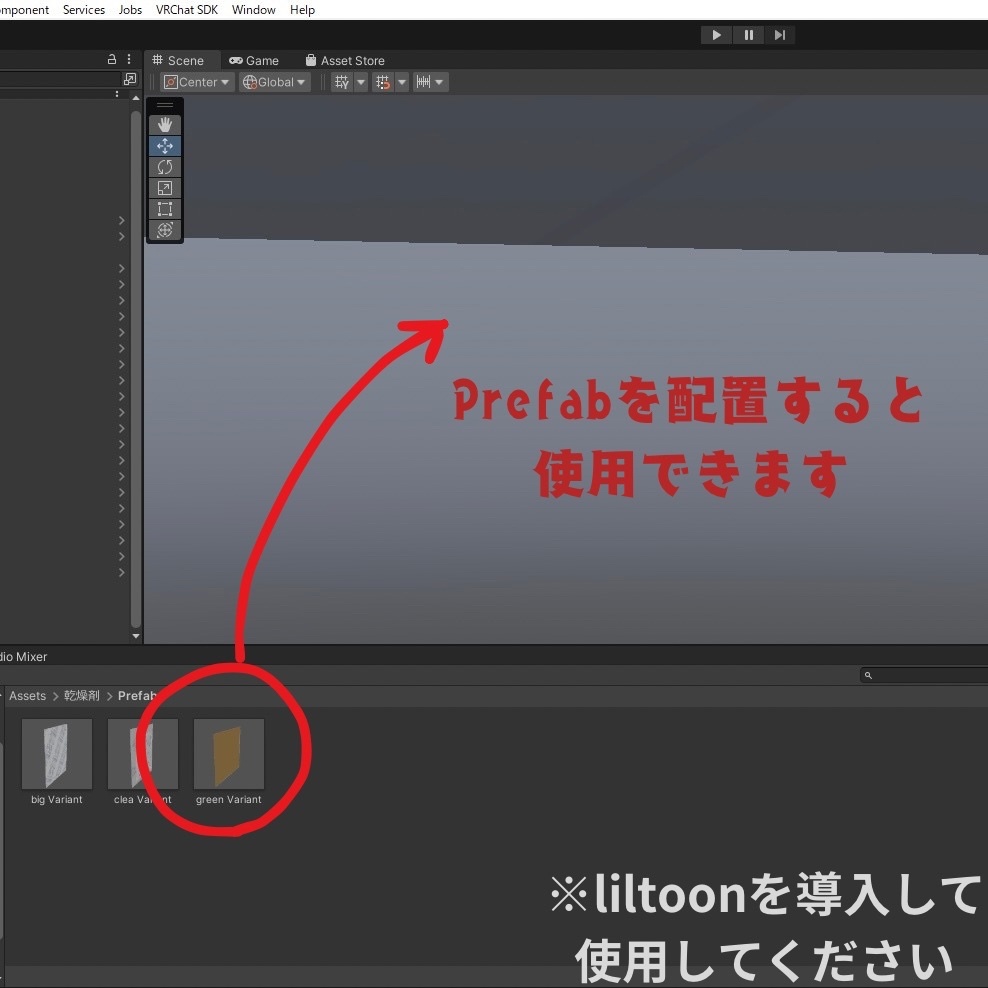This screenshot has width=988, height=988.
Task: Click the Step frame button
Action: click(x=780, y=35)
